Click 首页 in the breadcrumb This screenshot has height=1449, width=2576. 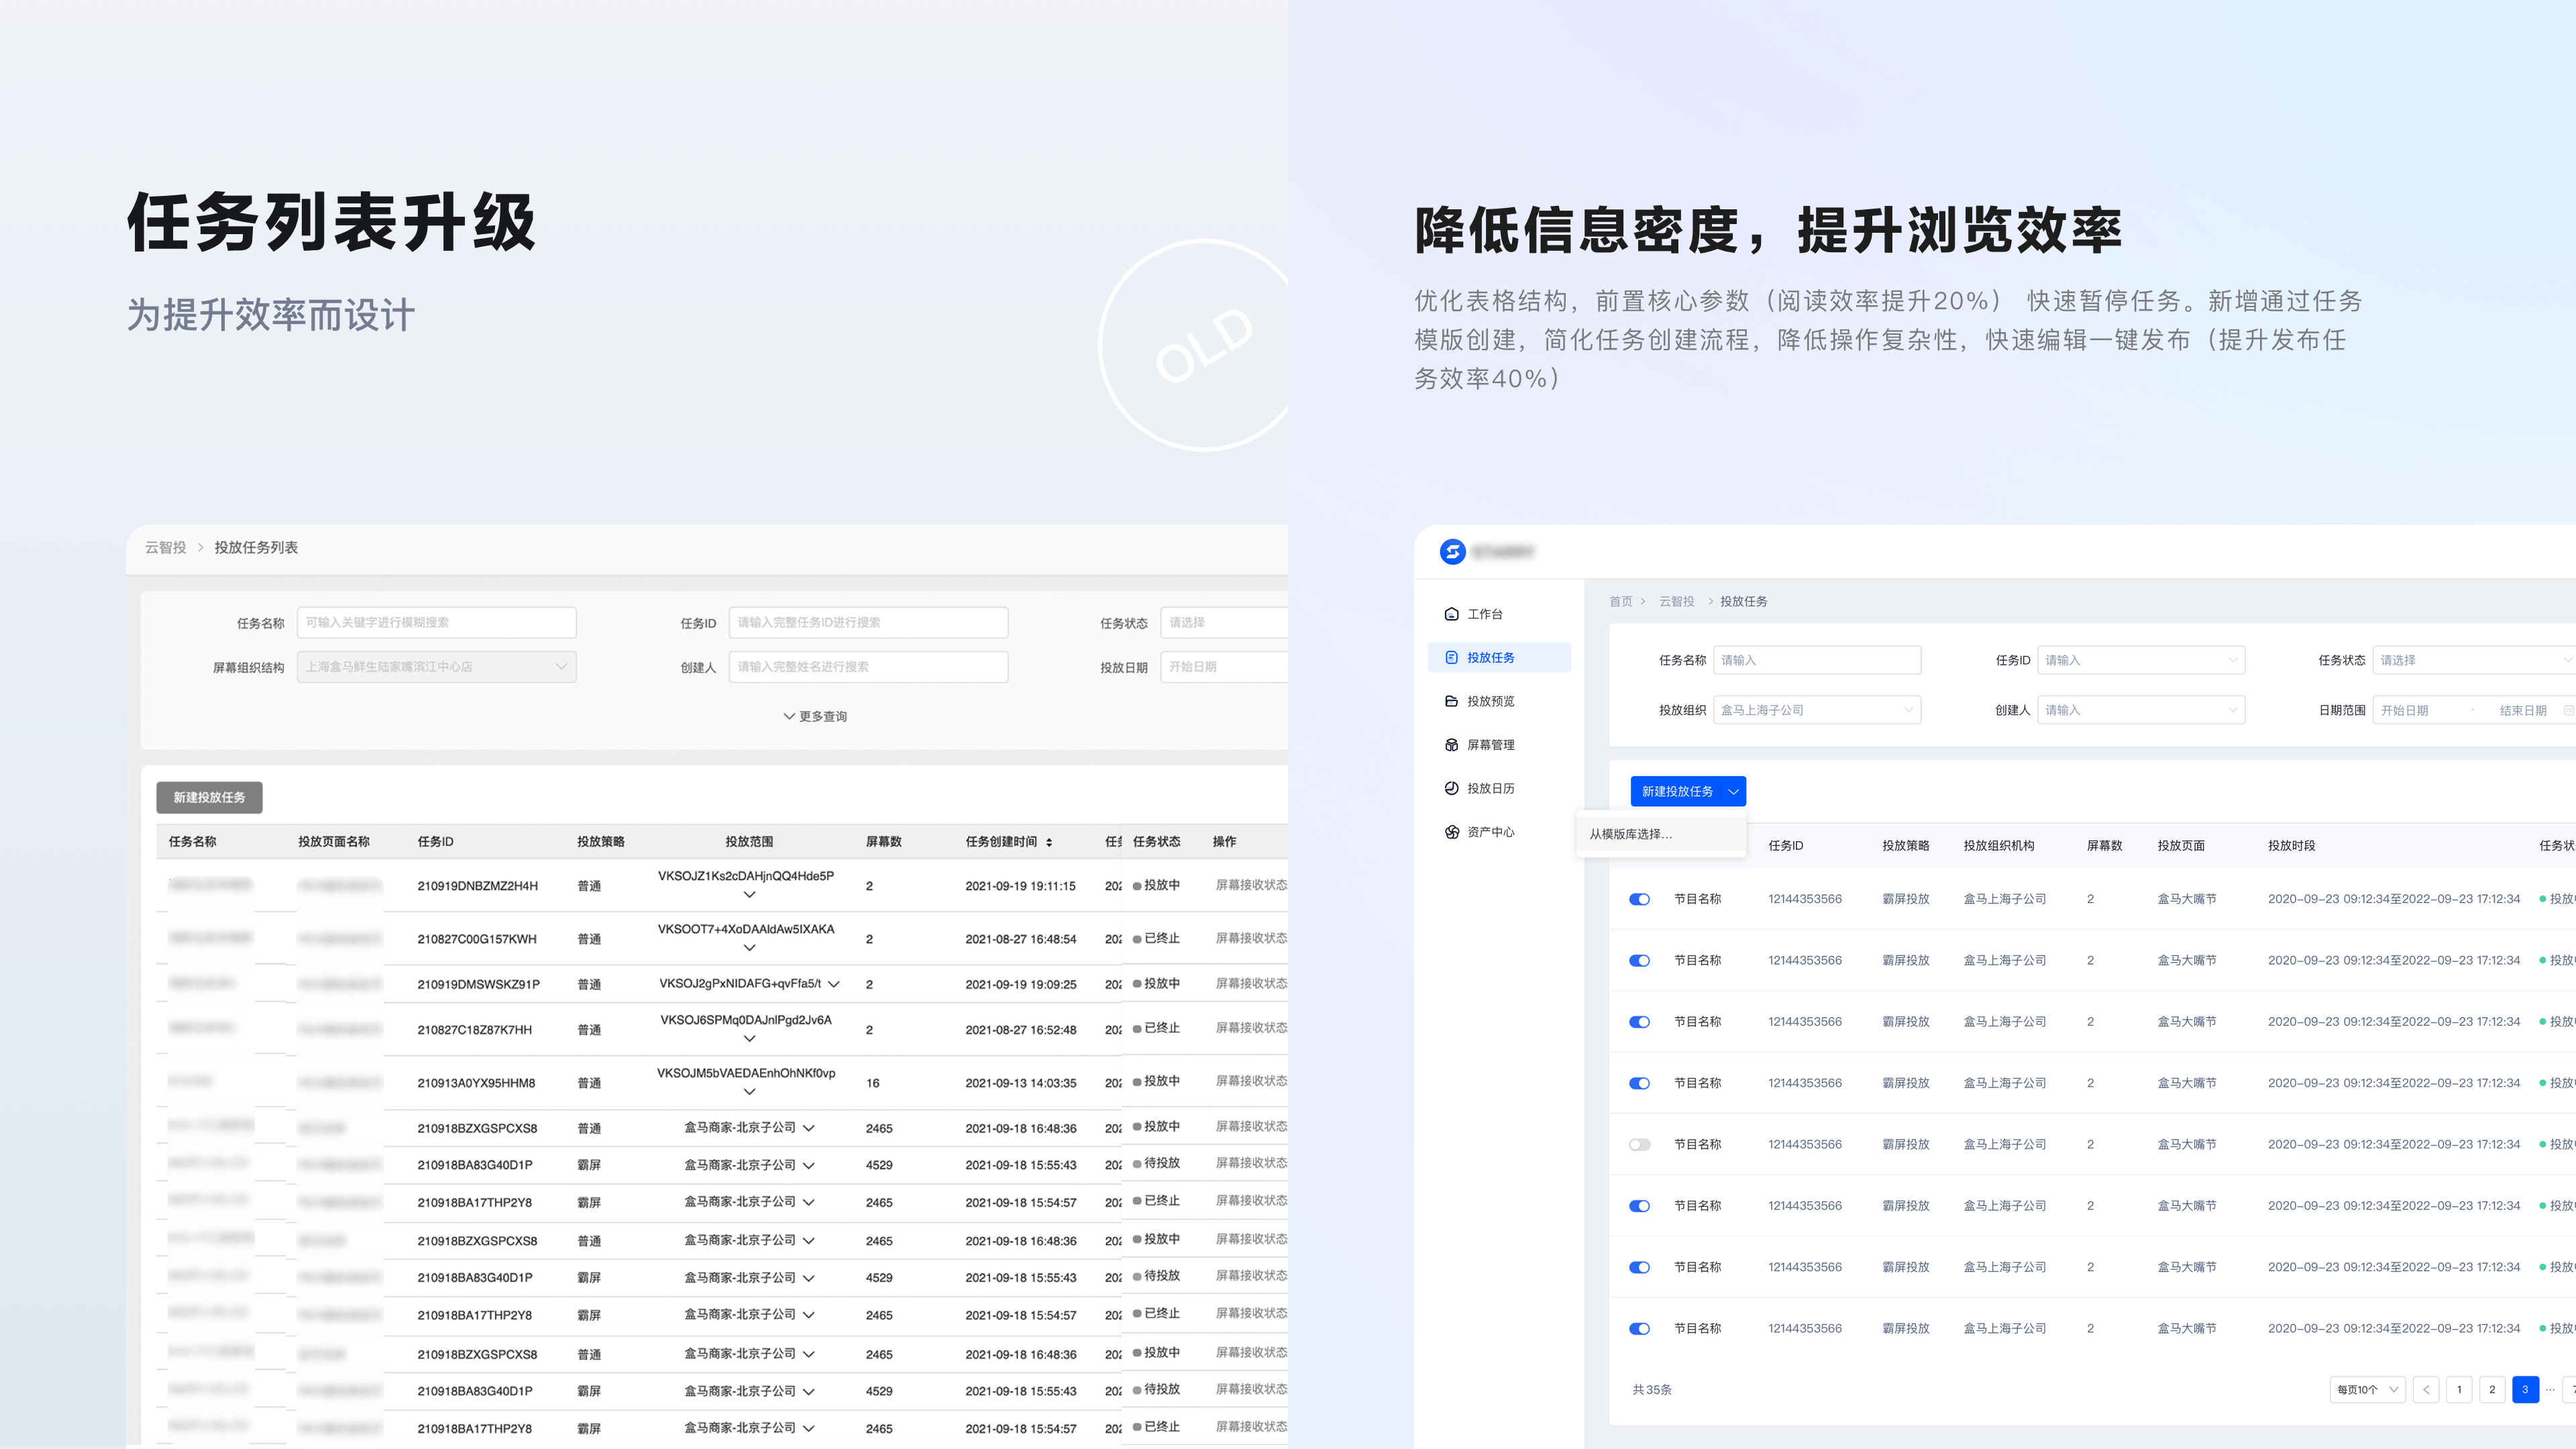[1620, 601]
